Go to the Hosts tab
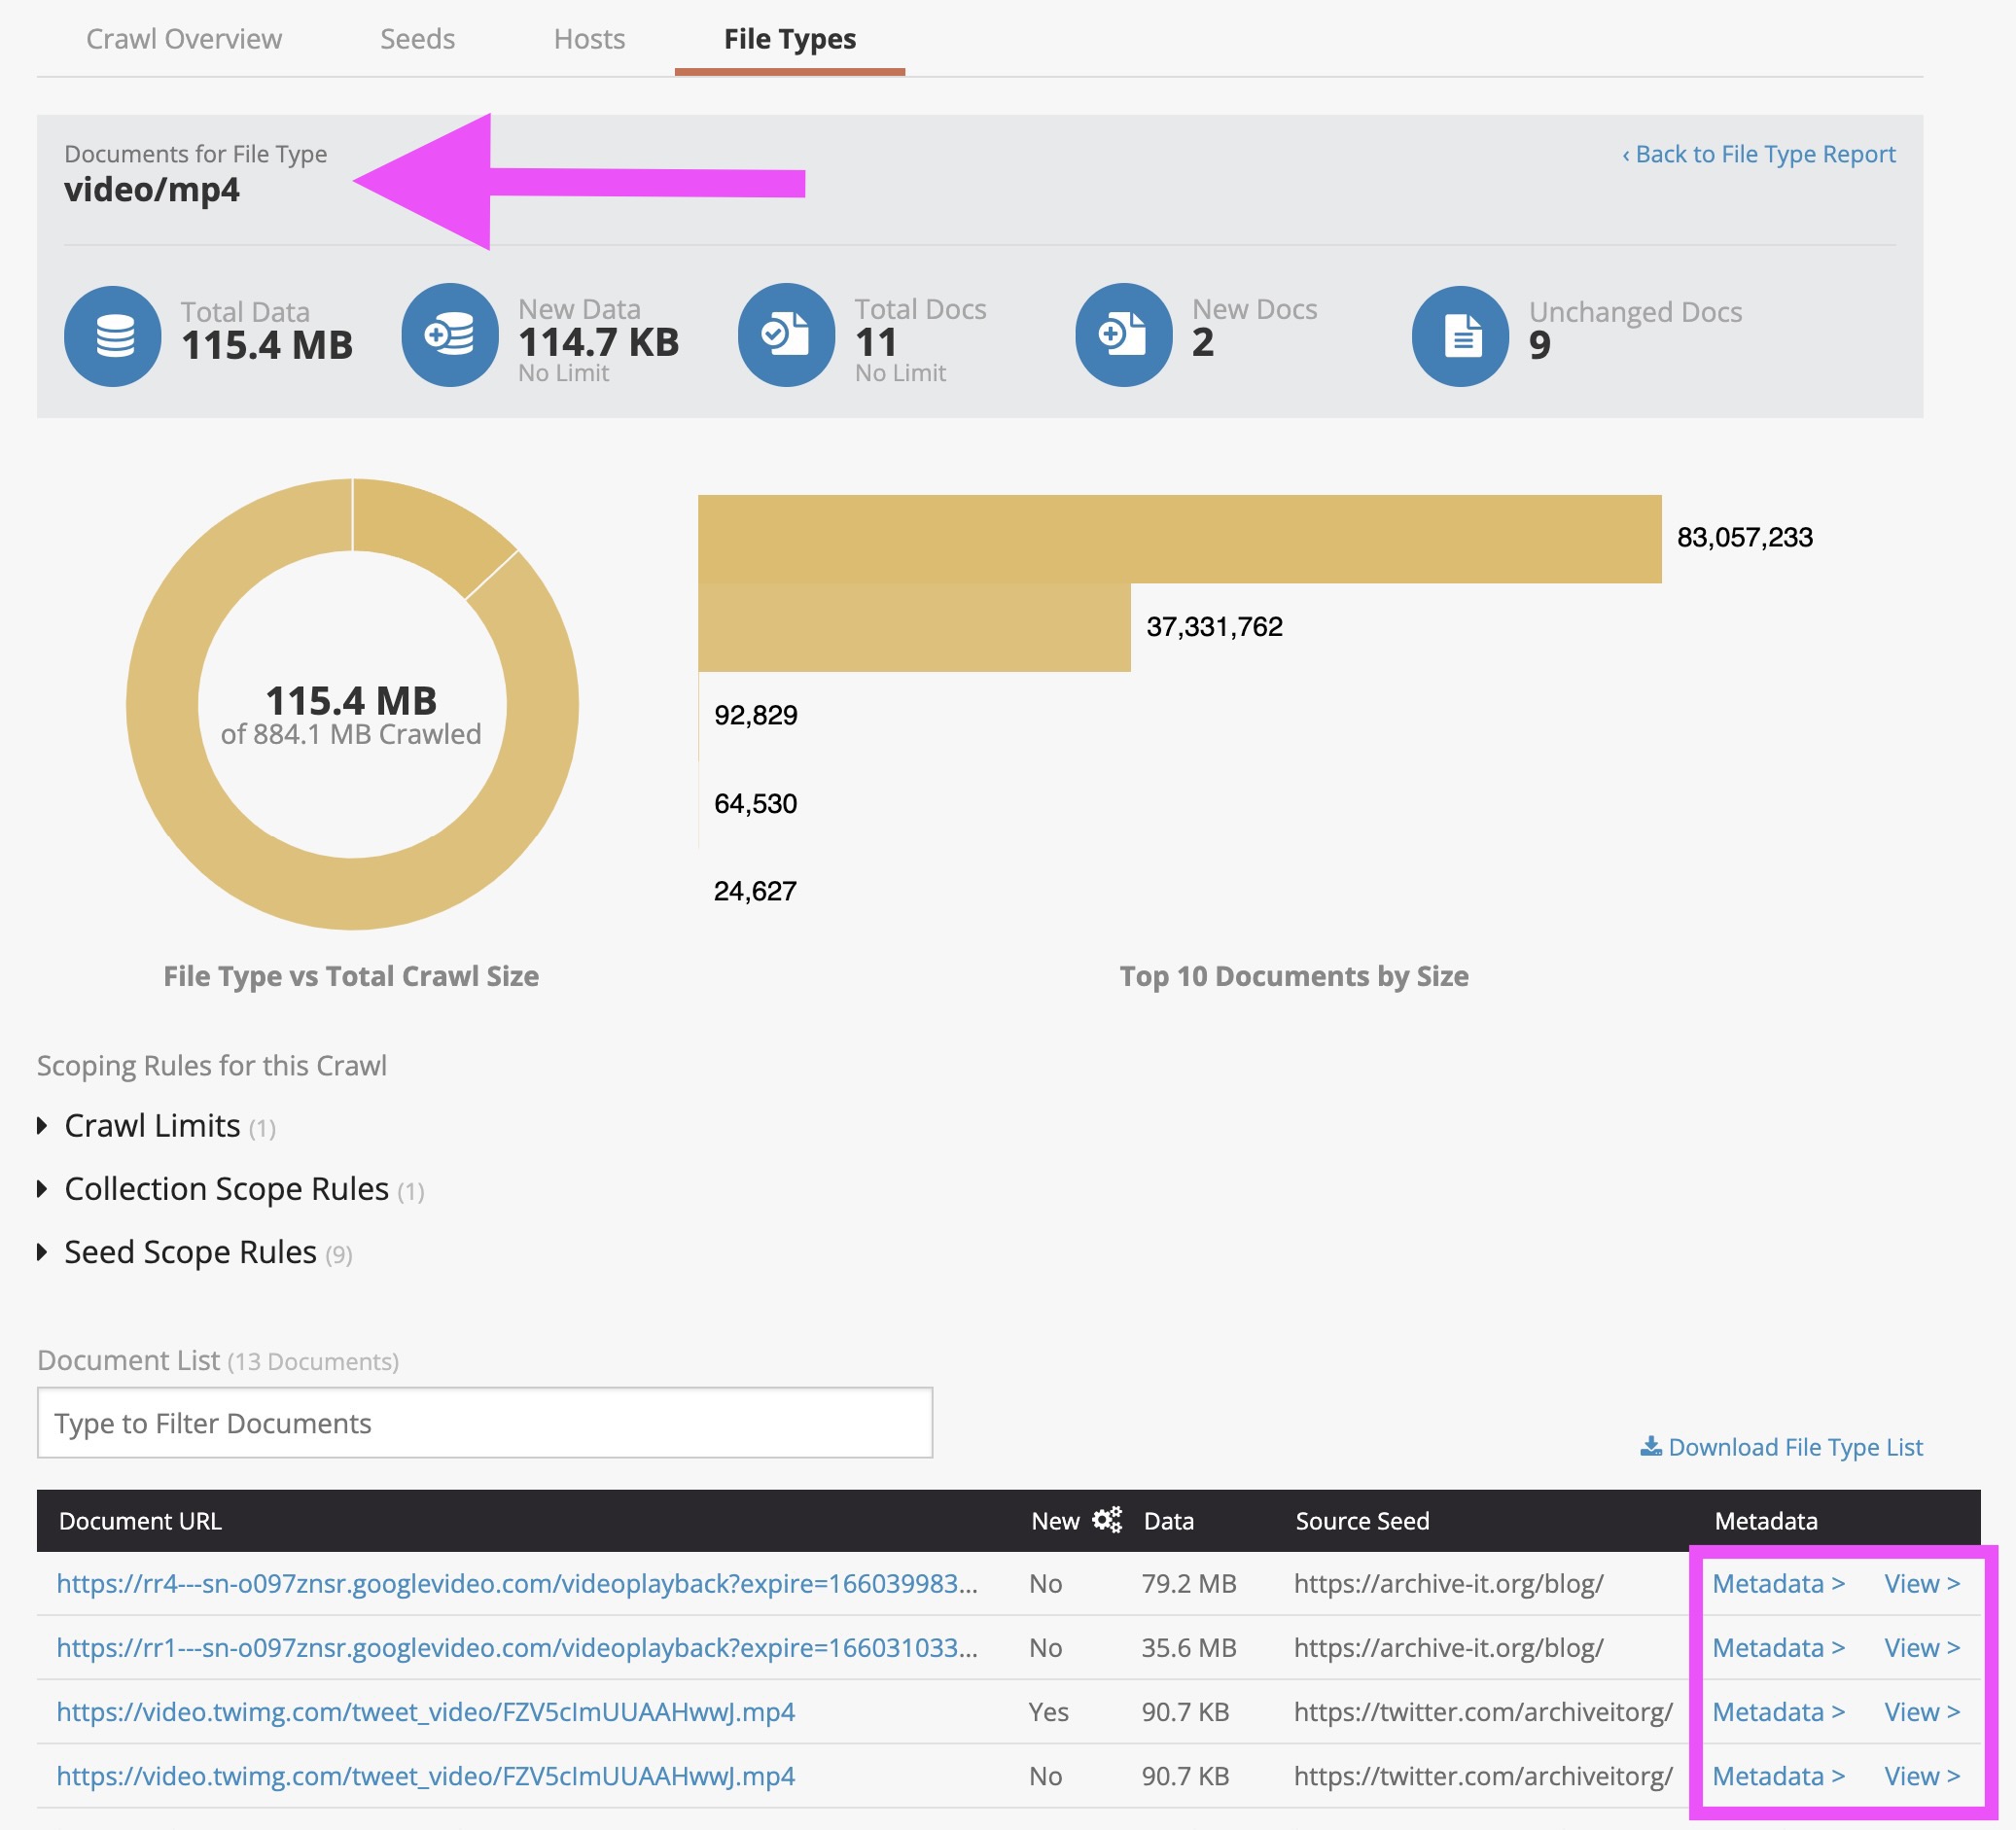Screen dimensions: 2016x1830 tap(589, 39)
